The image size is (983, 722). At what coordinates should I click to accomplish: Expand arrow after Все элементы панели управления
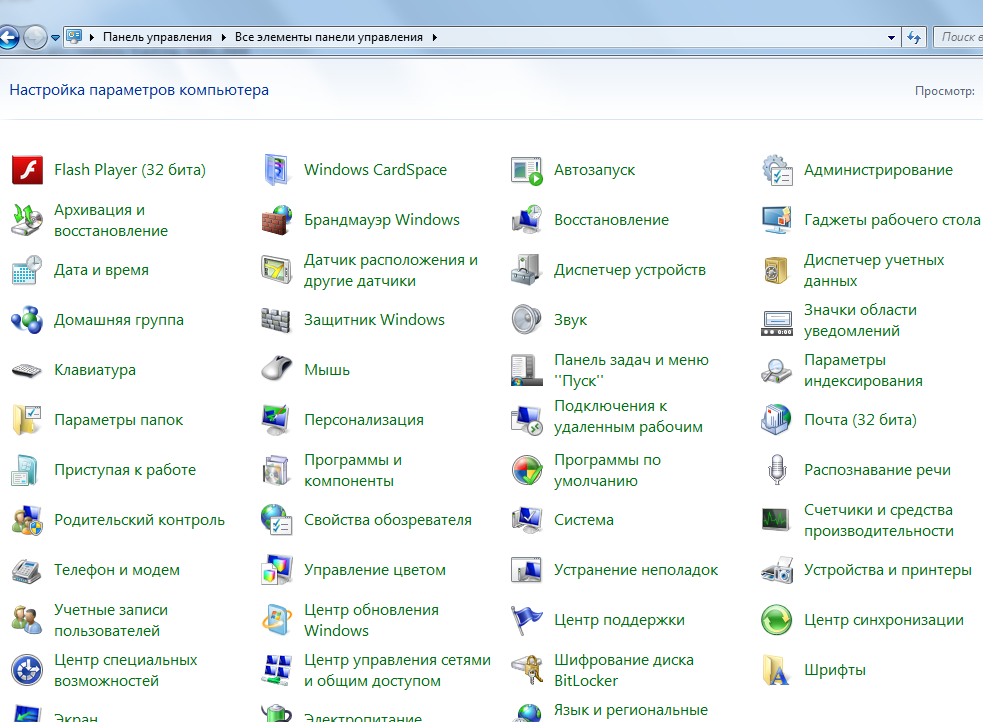(x=434, y=38)
